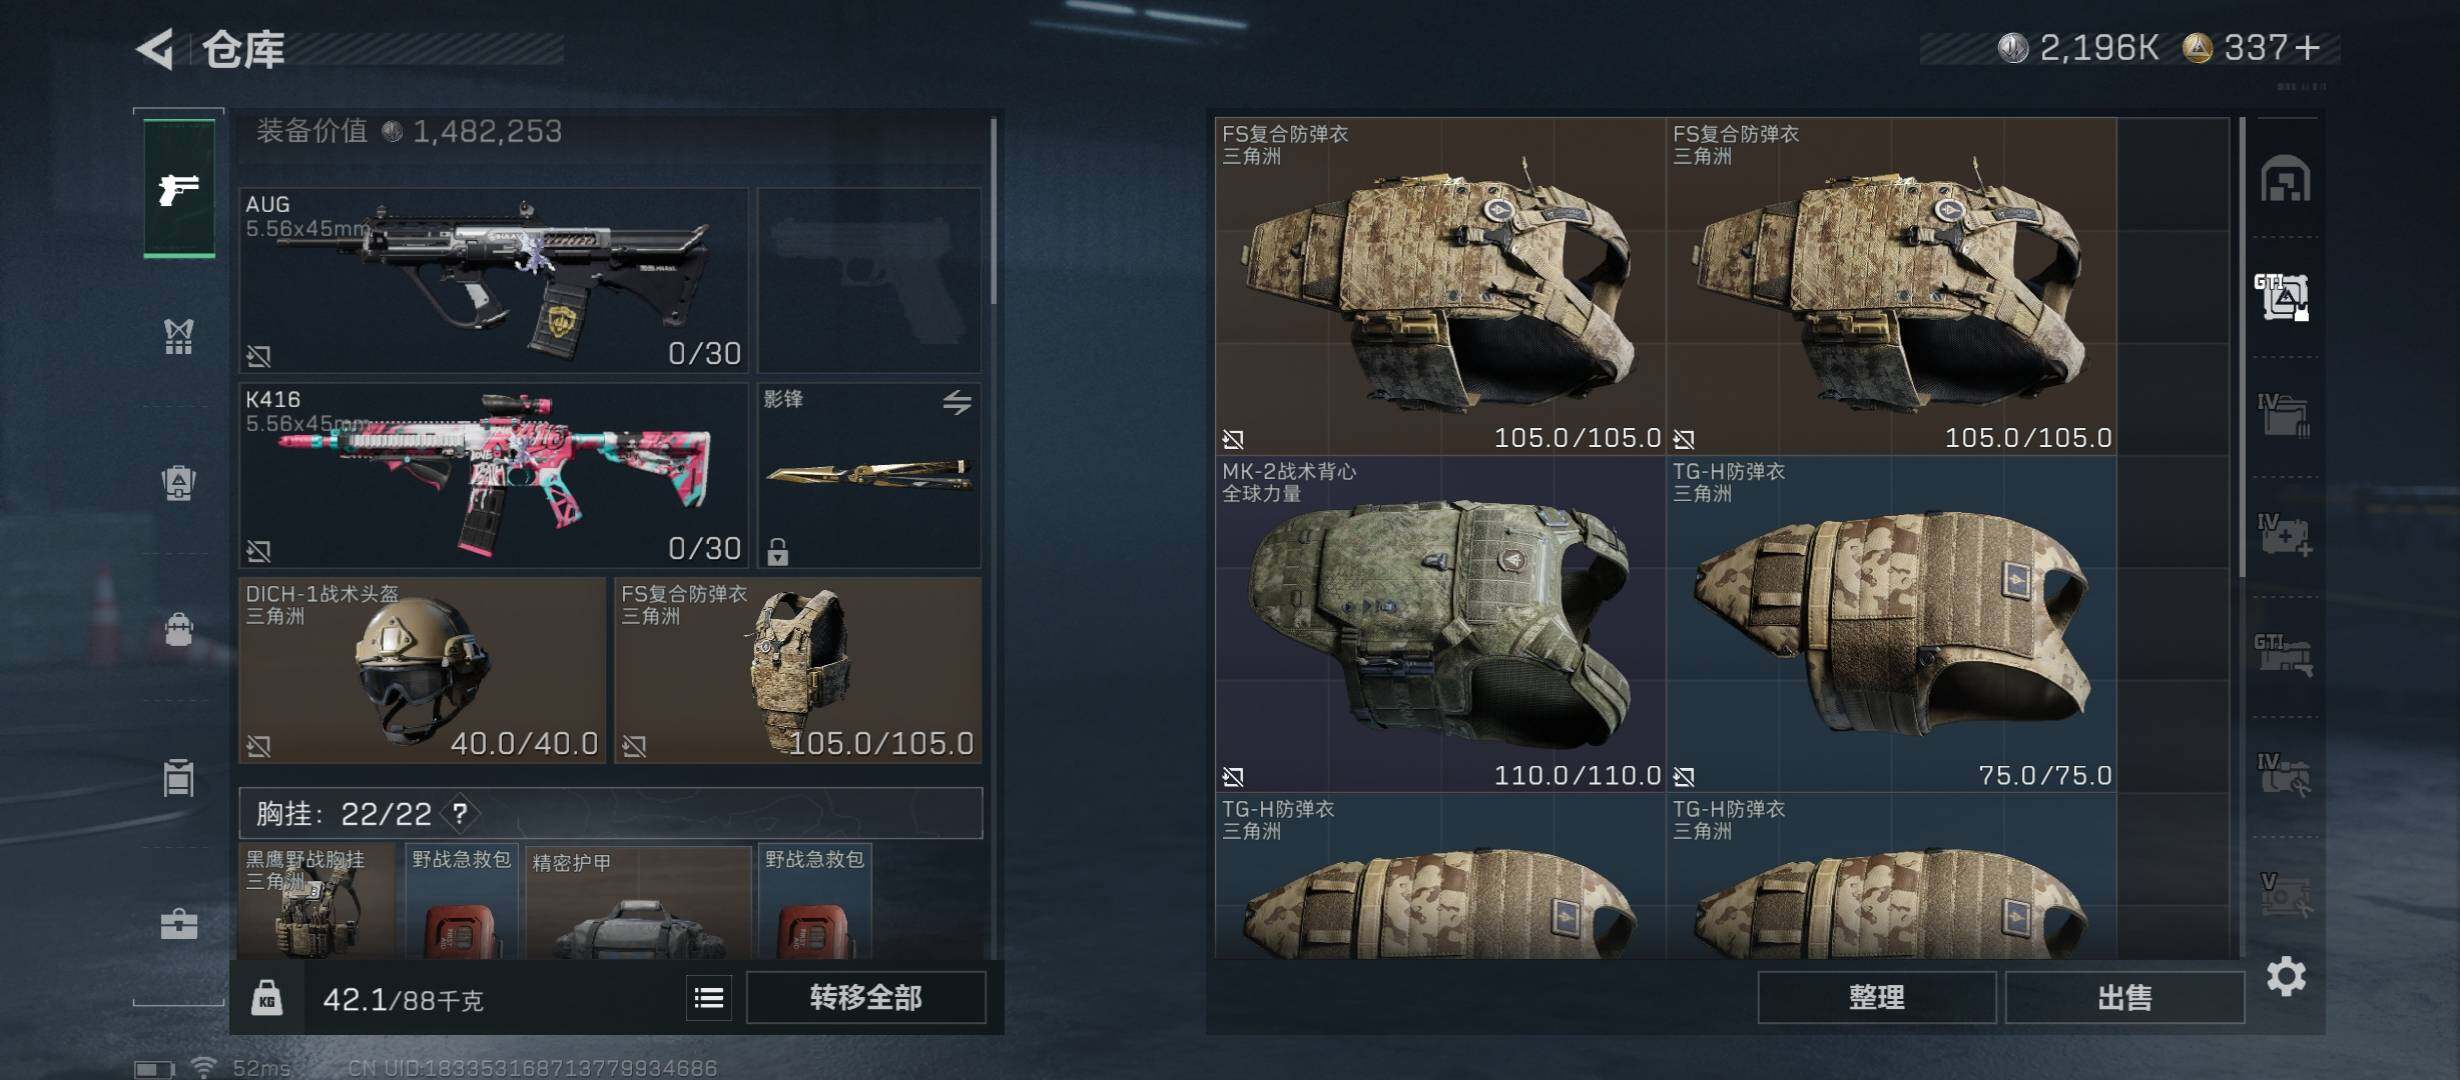
Task: Click the weight KG lock icon
Action: point(266,998)
